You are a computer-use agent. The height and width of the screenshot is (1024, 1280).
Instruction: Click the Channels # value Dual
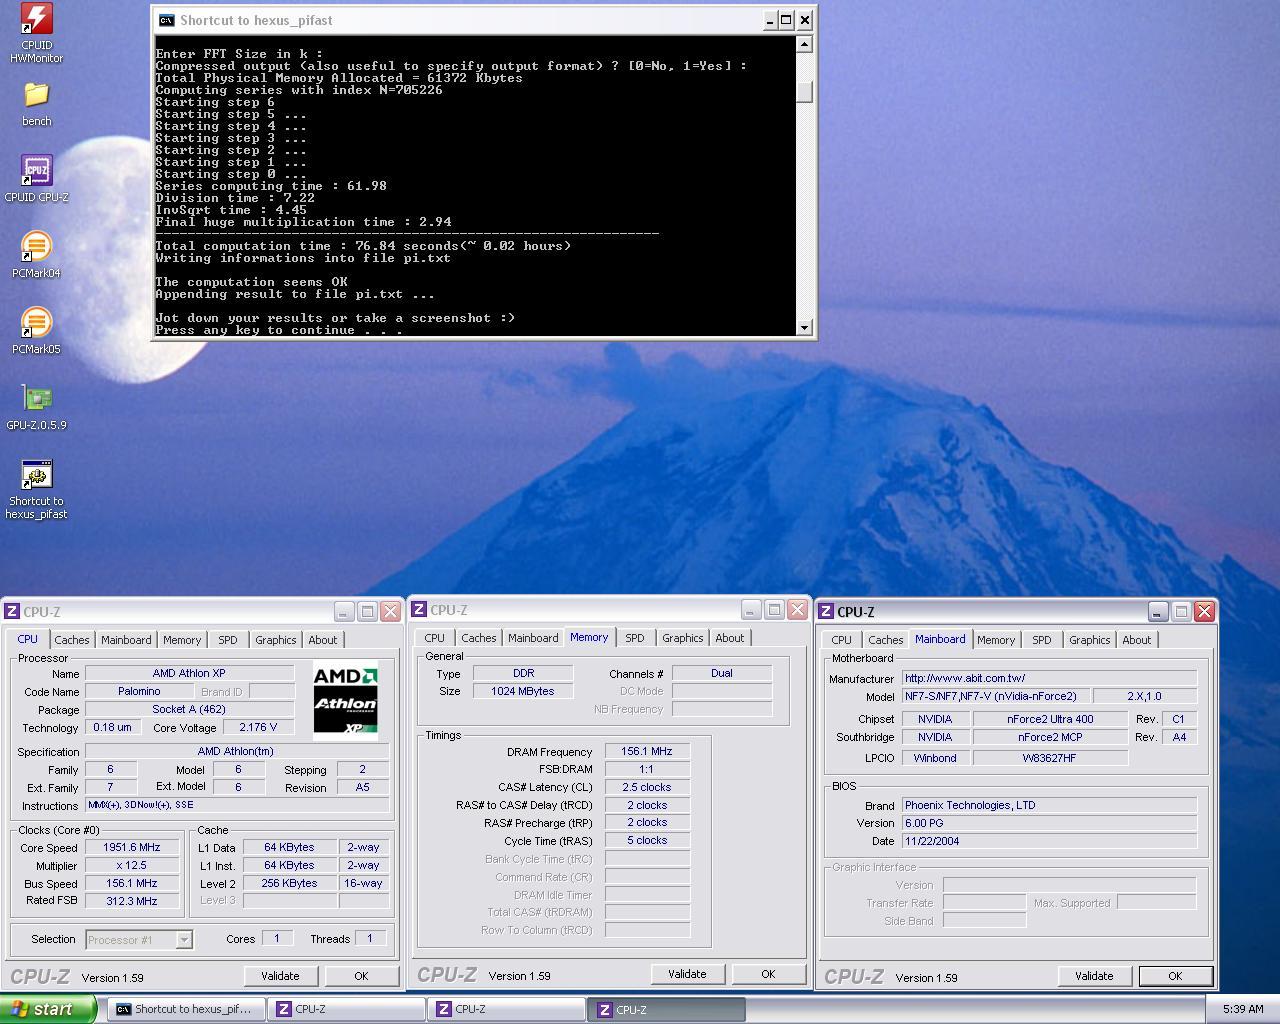point(722,673)
